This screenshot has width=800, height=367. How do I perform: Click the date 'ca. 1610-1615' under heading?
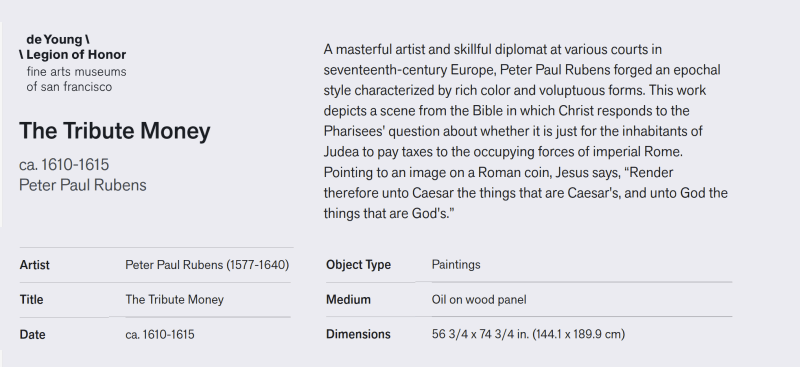coord(64,164)
